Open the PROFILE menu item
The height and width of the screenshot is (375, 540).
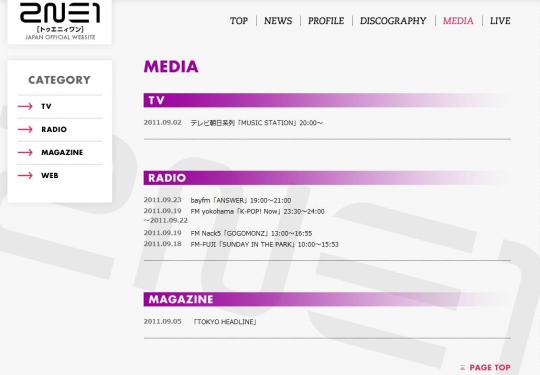326,21
